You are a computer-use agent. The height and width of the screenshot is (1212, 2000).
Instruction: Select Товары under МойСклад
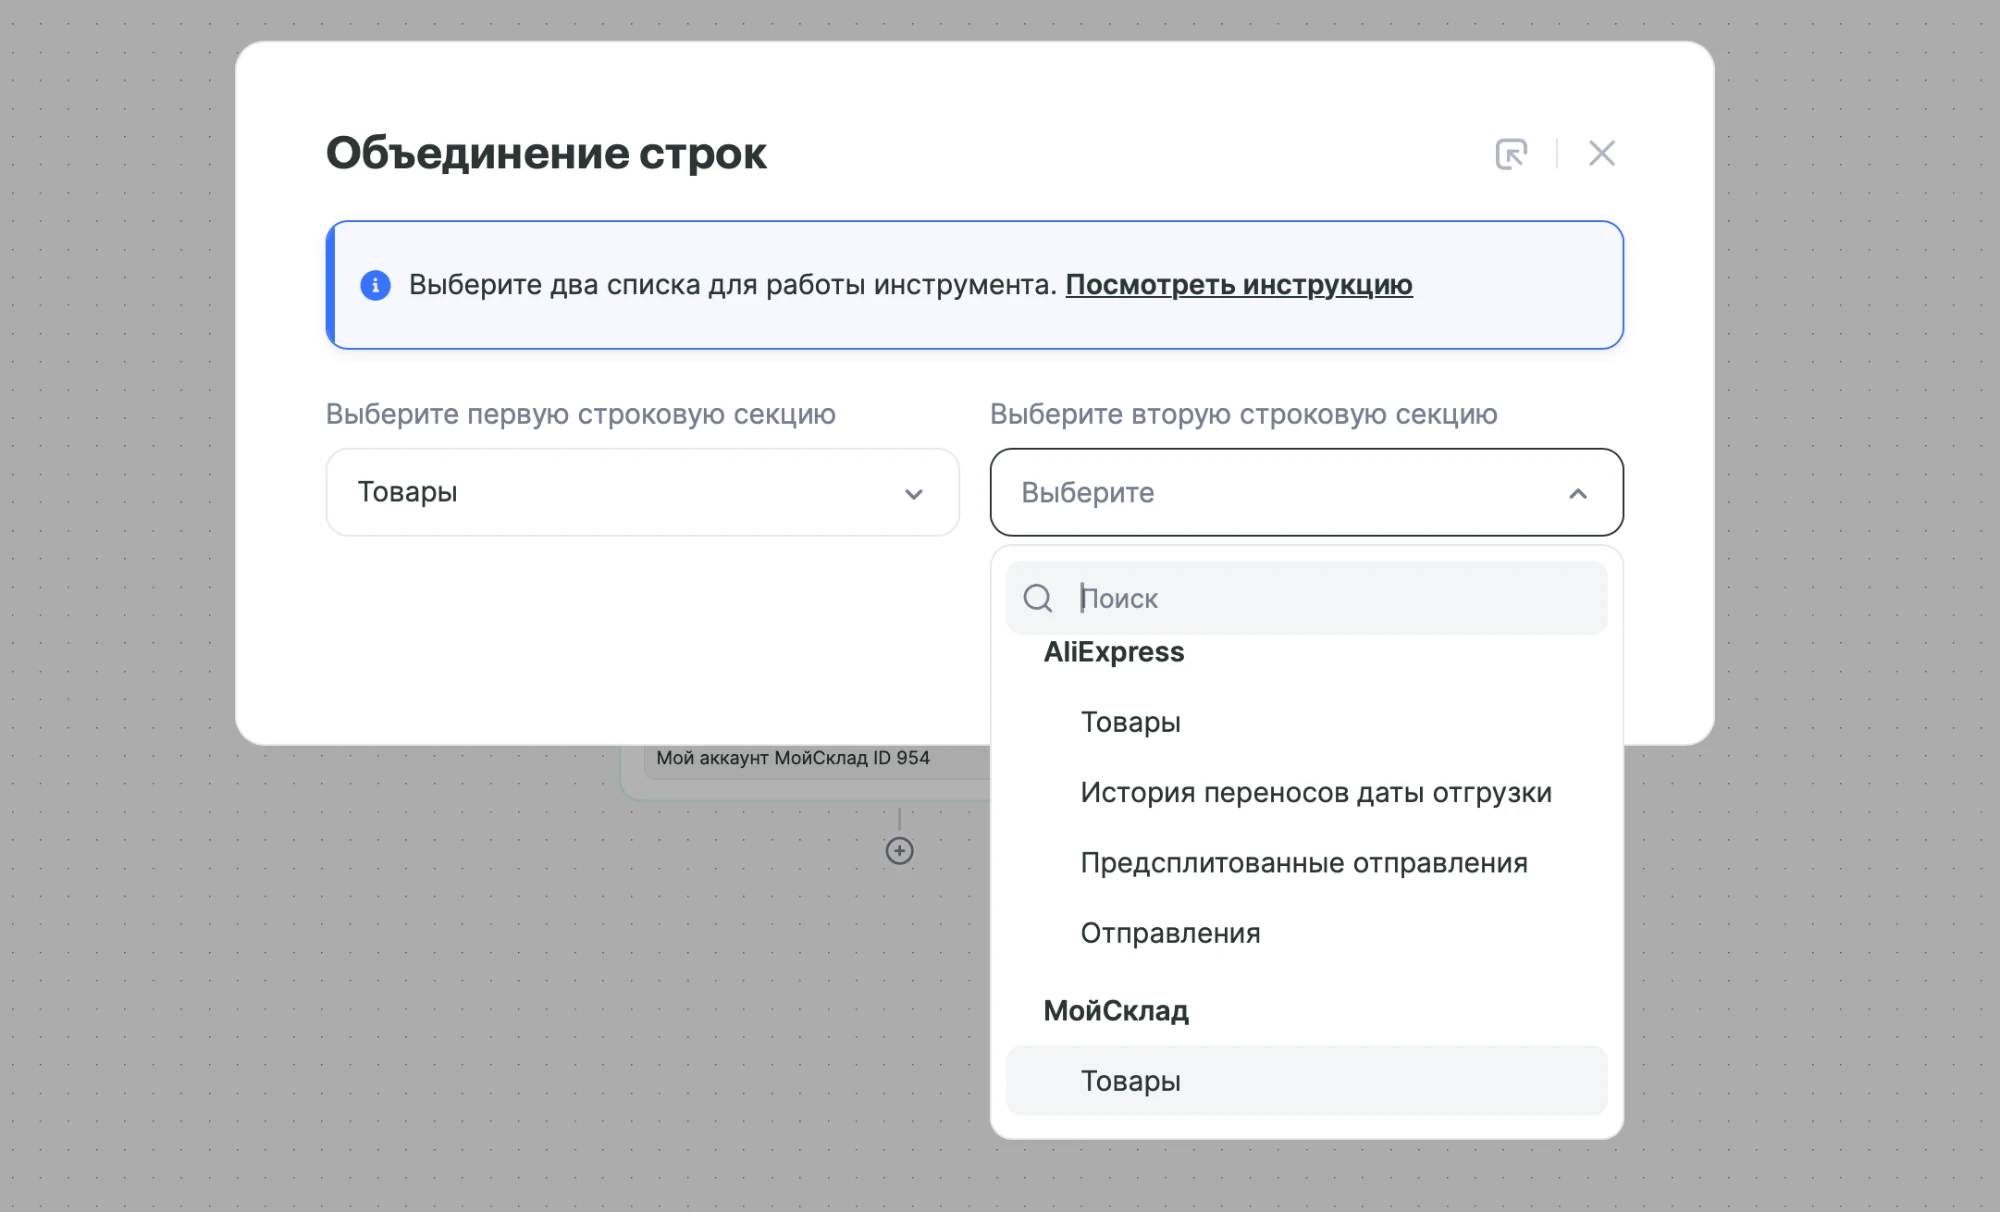pyautogui.click(x=1306, y=1081)
